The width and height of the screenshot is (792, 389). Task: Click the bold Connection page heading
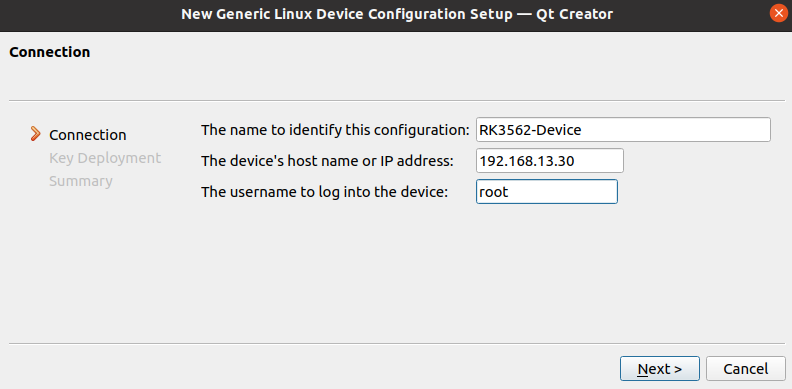coord(50,52)
